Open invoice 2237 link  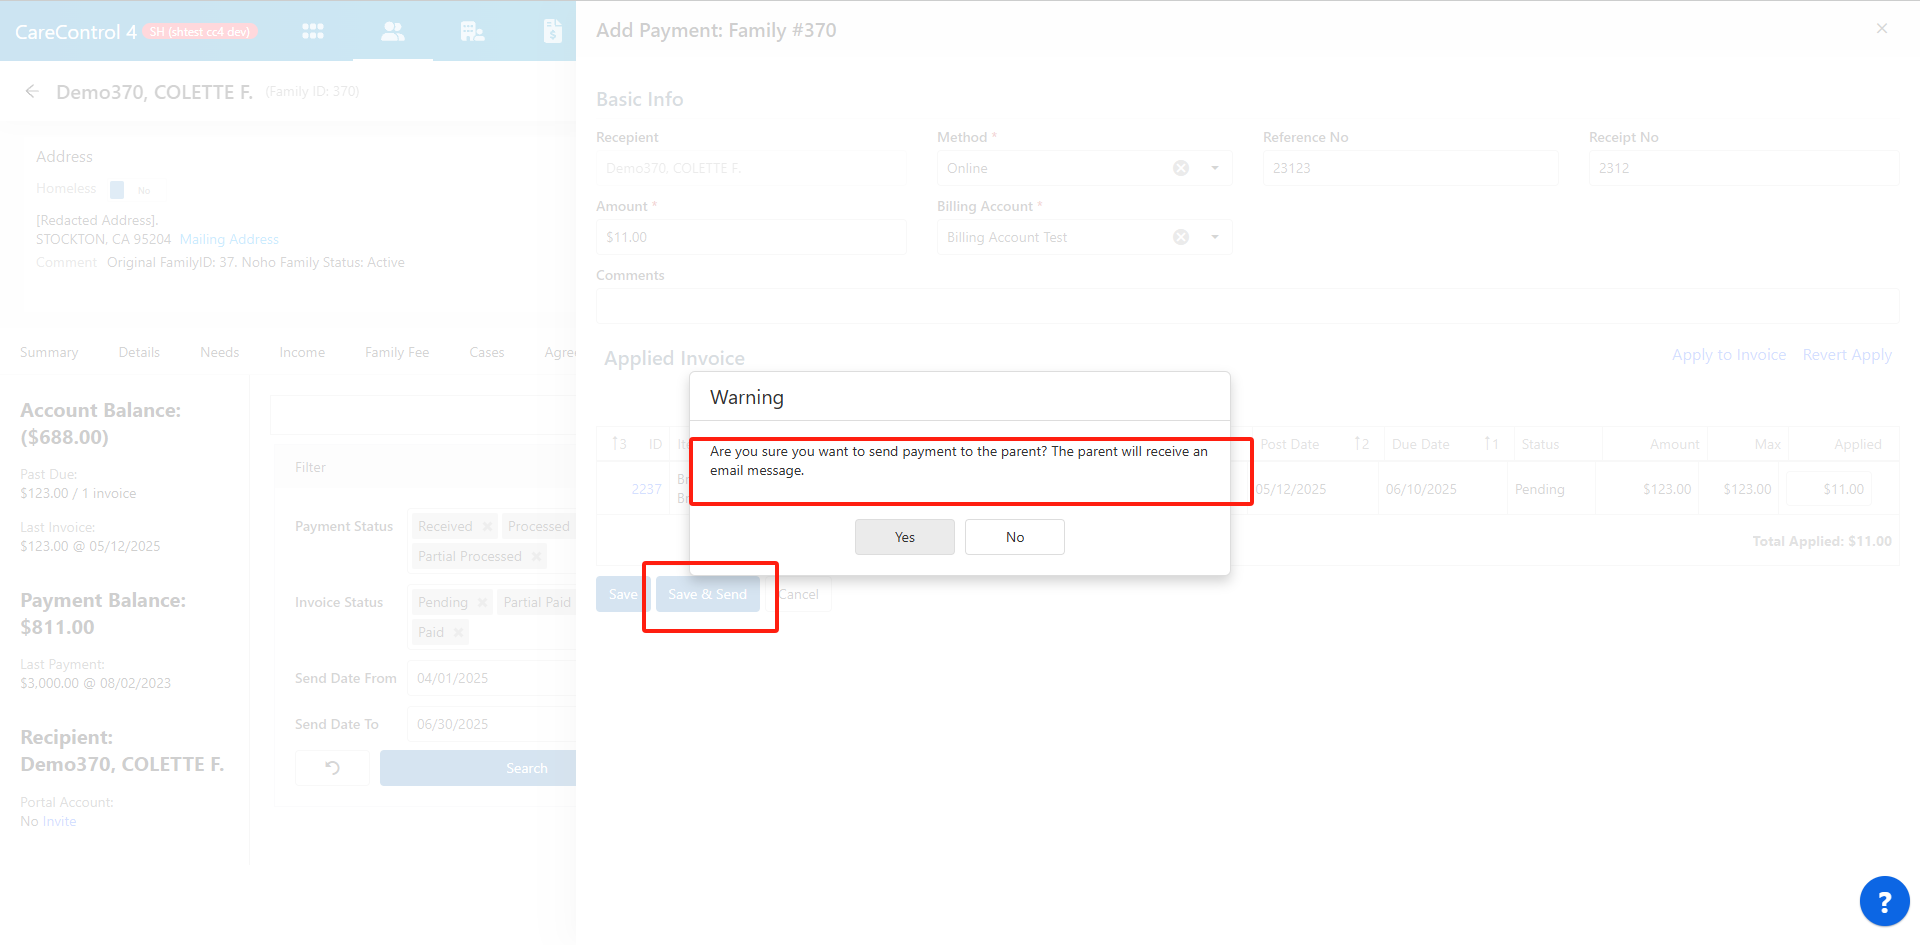pyautogui.click(x=647, y=489)
